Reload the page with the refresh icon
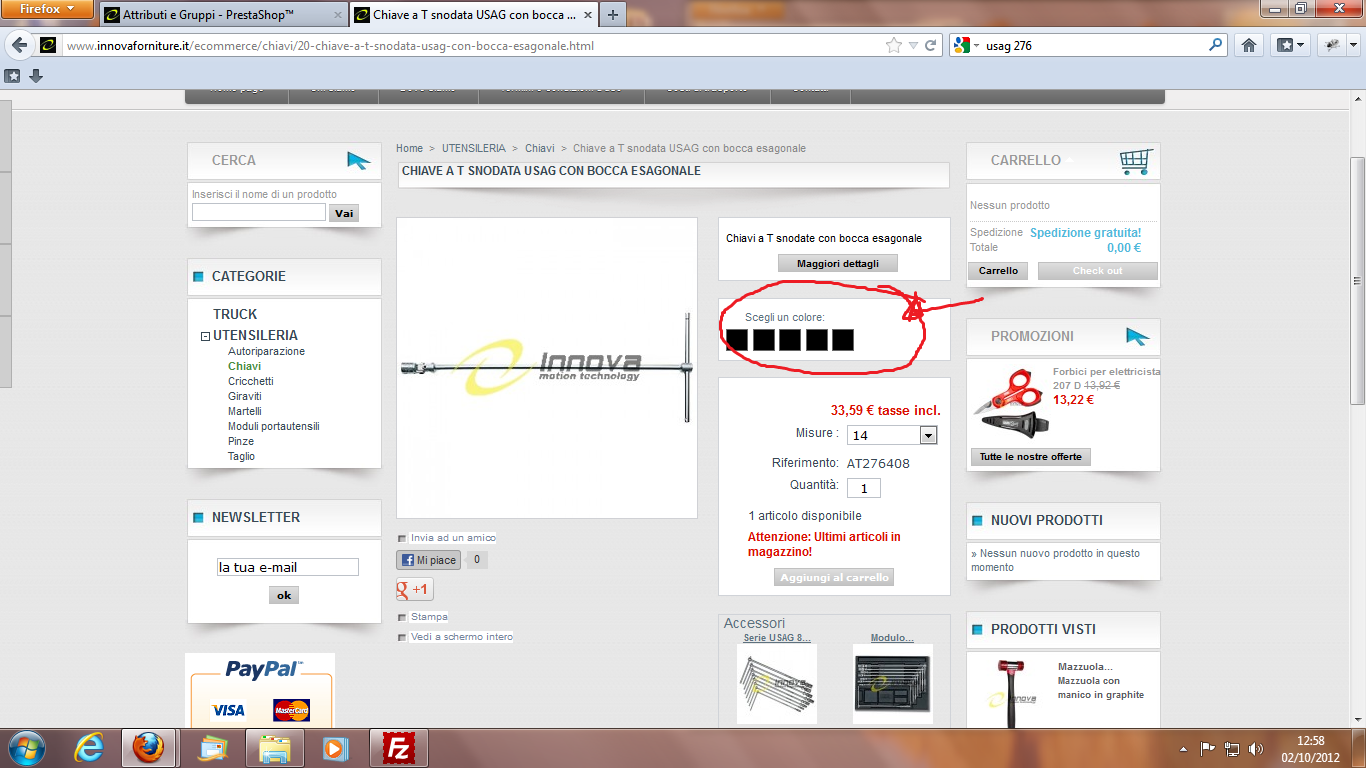Screen dimensions: 1366x768 [930, 45]
